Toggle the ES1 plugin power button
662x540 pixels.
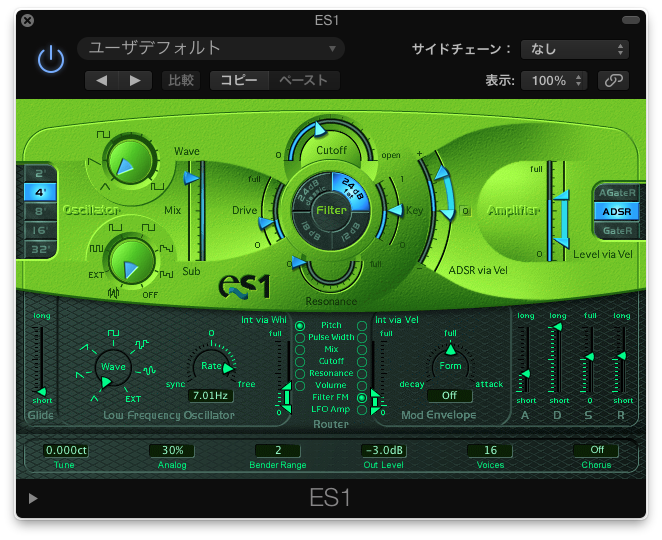pyautogui.click(x=51, y=60)
